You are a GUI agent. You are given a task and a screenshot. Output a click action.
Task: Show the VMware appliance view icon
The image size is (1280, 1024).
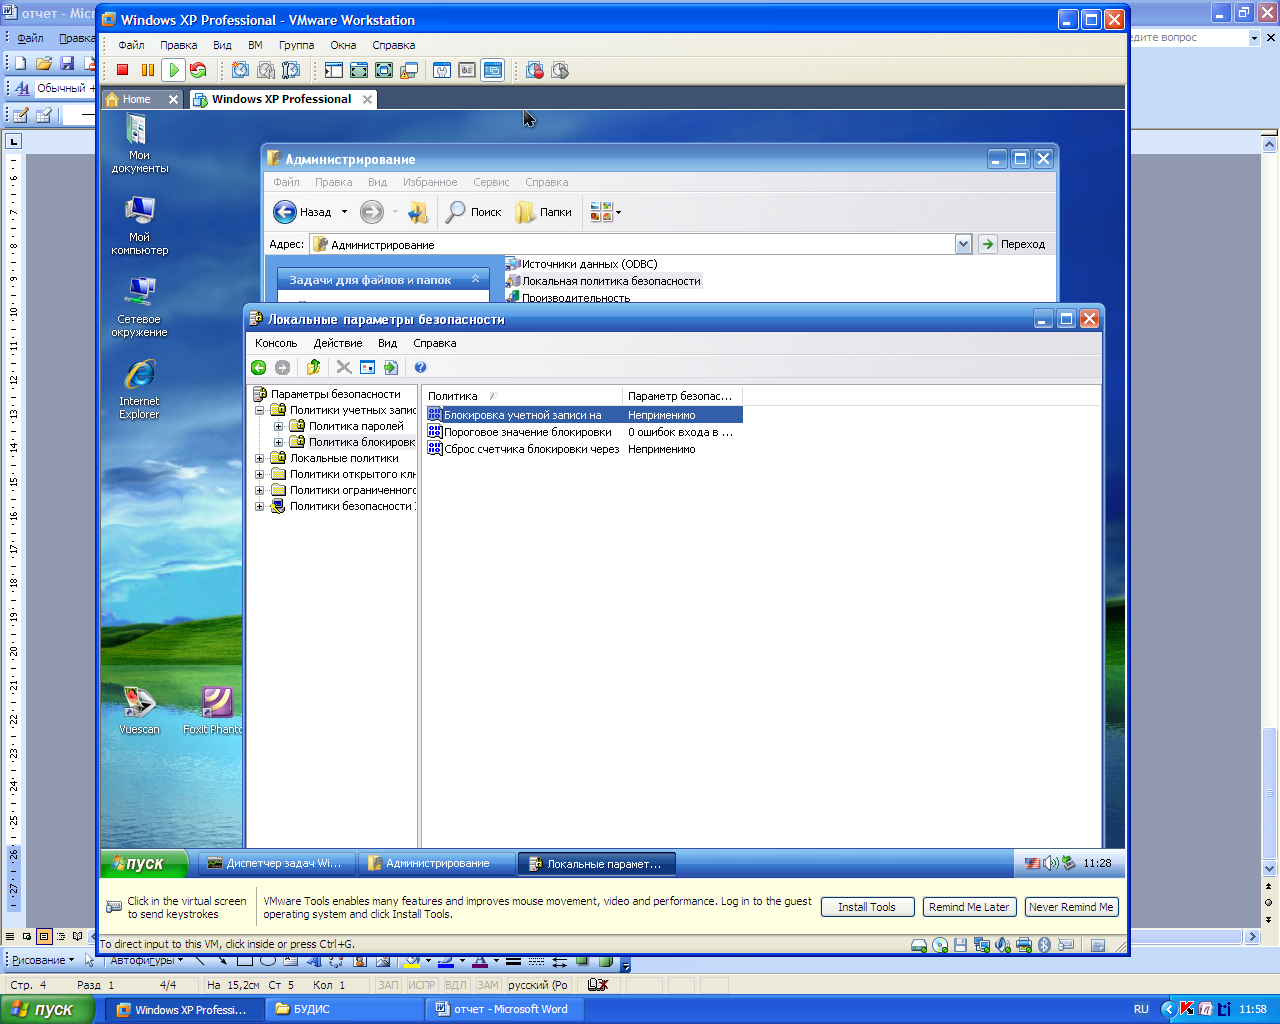tap(467, 70)
